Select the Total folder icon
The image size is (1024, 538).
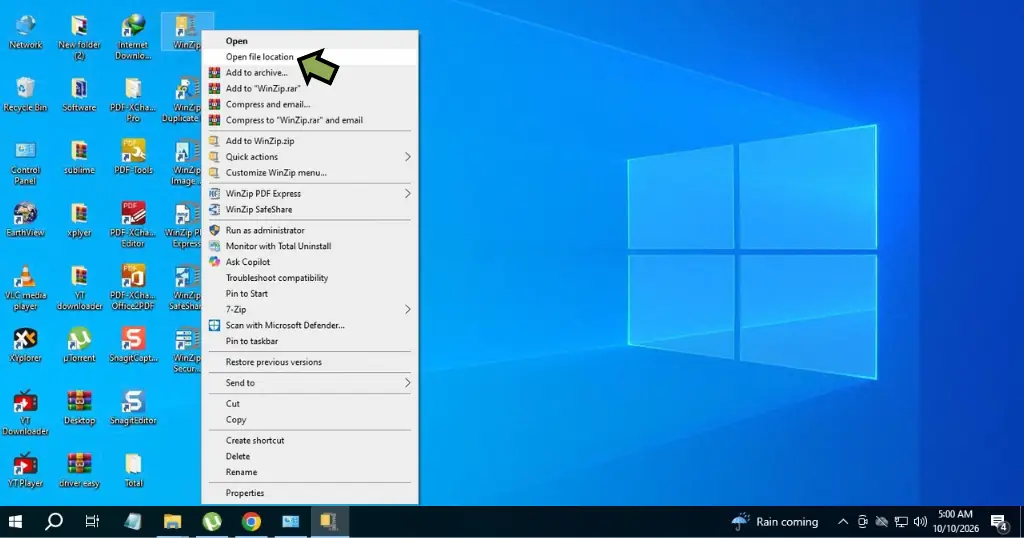(x=133, y=471)
